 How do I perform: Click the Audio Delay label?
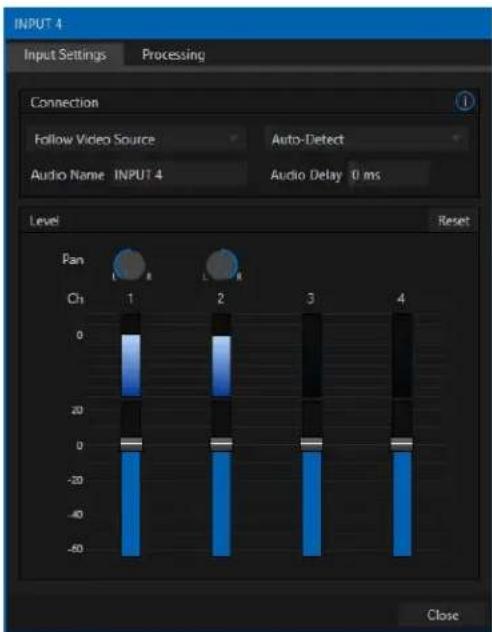pos(306,175)
